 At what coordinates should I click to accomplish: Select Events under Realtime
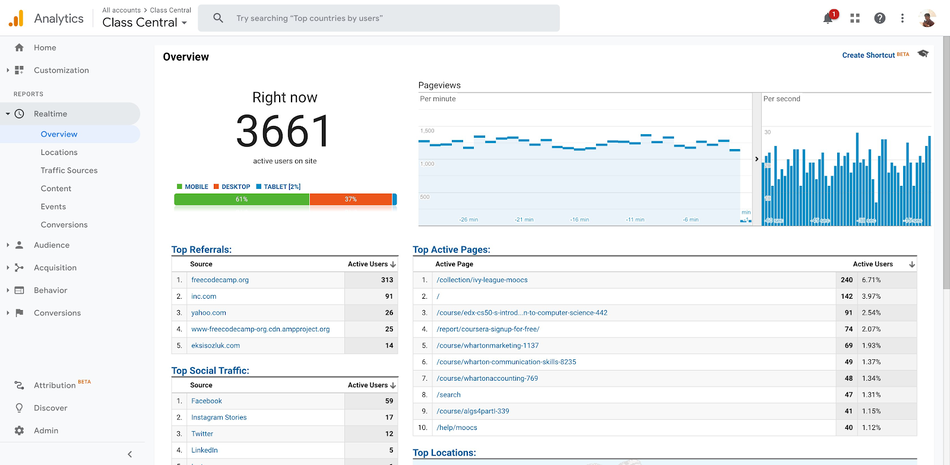point(53,207)
